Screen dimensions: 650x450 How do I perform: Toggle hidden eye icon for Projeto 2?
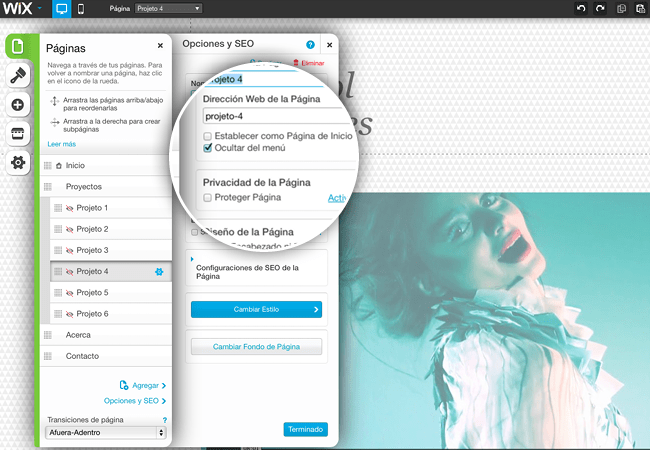(70, 229)
